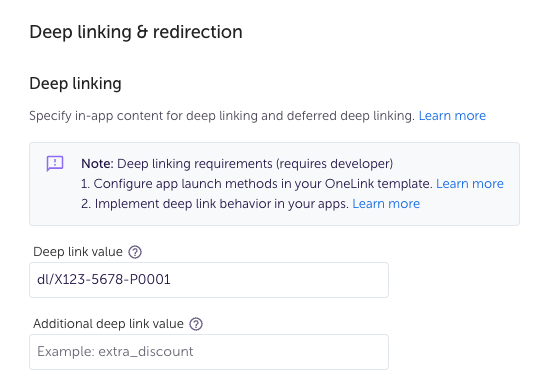Click the Deep linking subheading
This screenshot has height=379, width=542.
(75, 84)
